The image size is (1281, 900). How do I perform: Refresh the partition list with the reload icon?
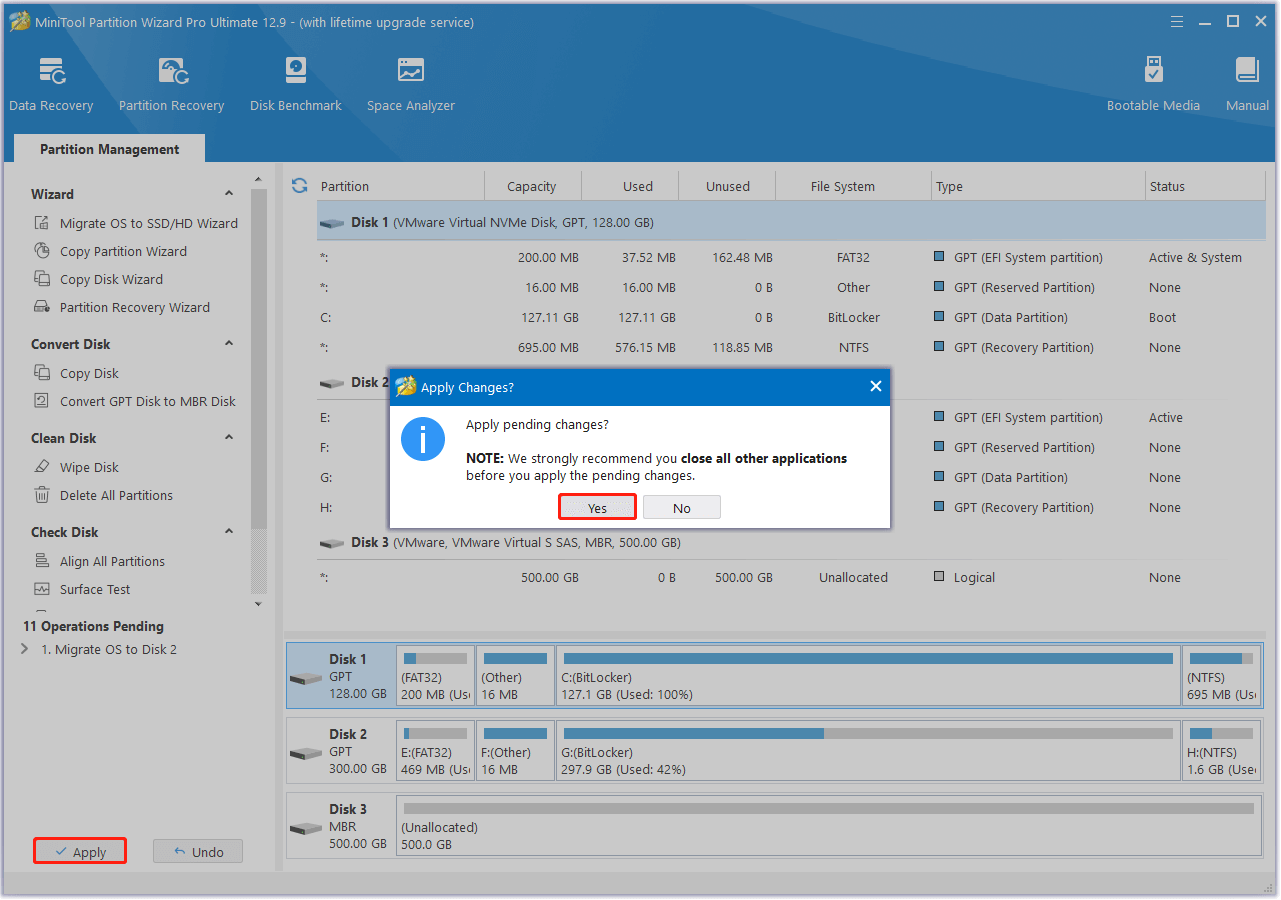click(x=299, y=185)
